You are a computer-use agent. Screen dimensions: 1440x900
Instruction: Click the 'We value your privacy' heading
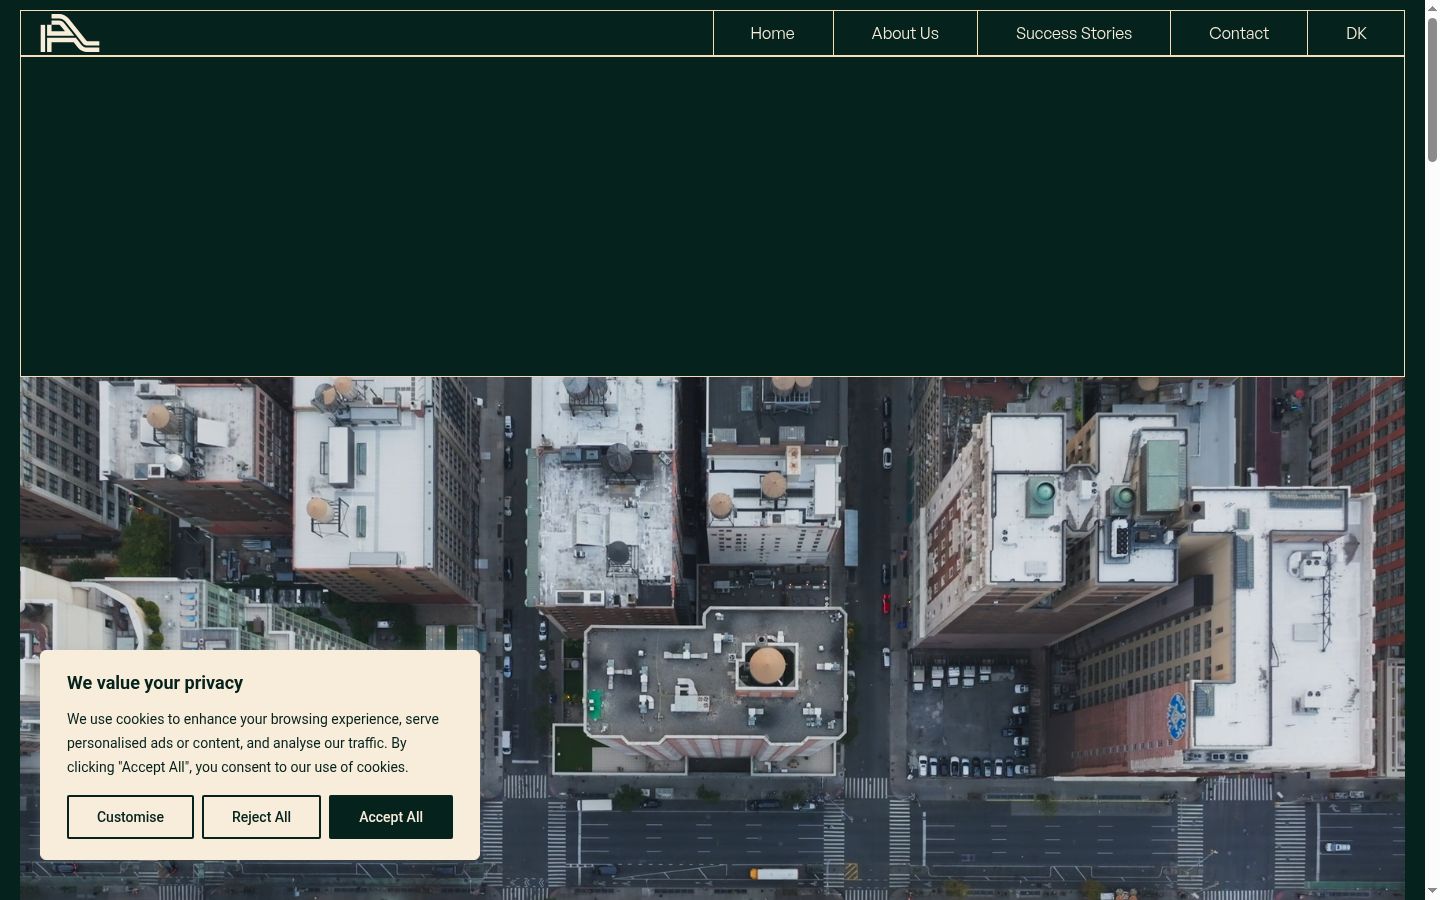(155, 683)
